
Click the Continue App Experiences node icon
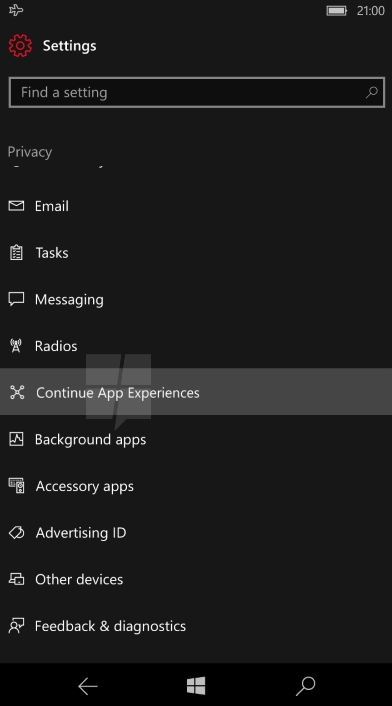[x=17, y=393]
